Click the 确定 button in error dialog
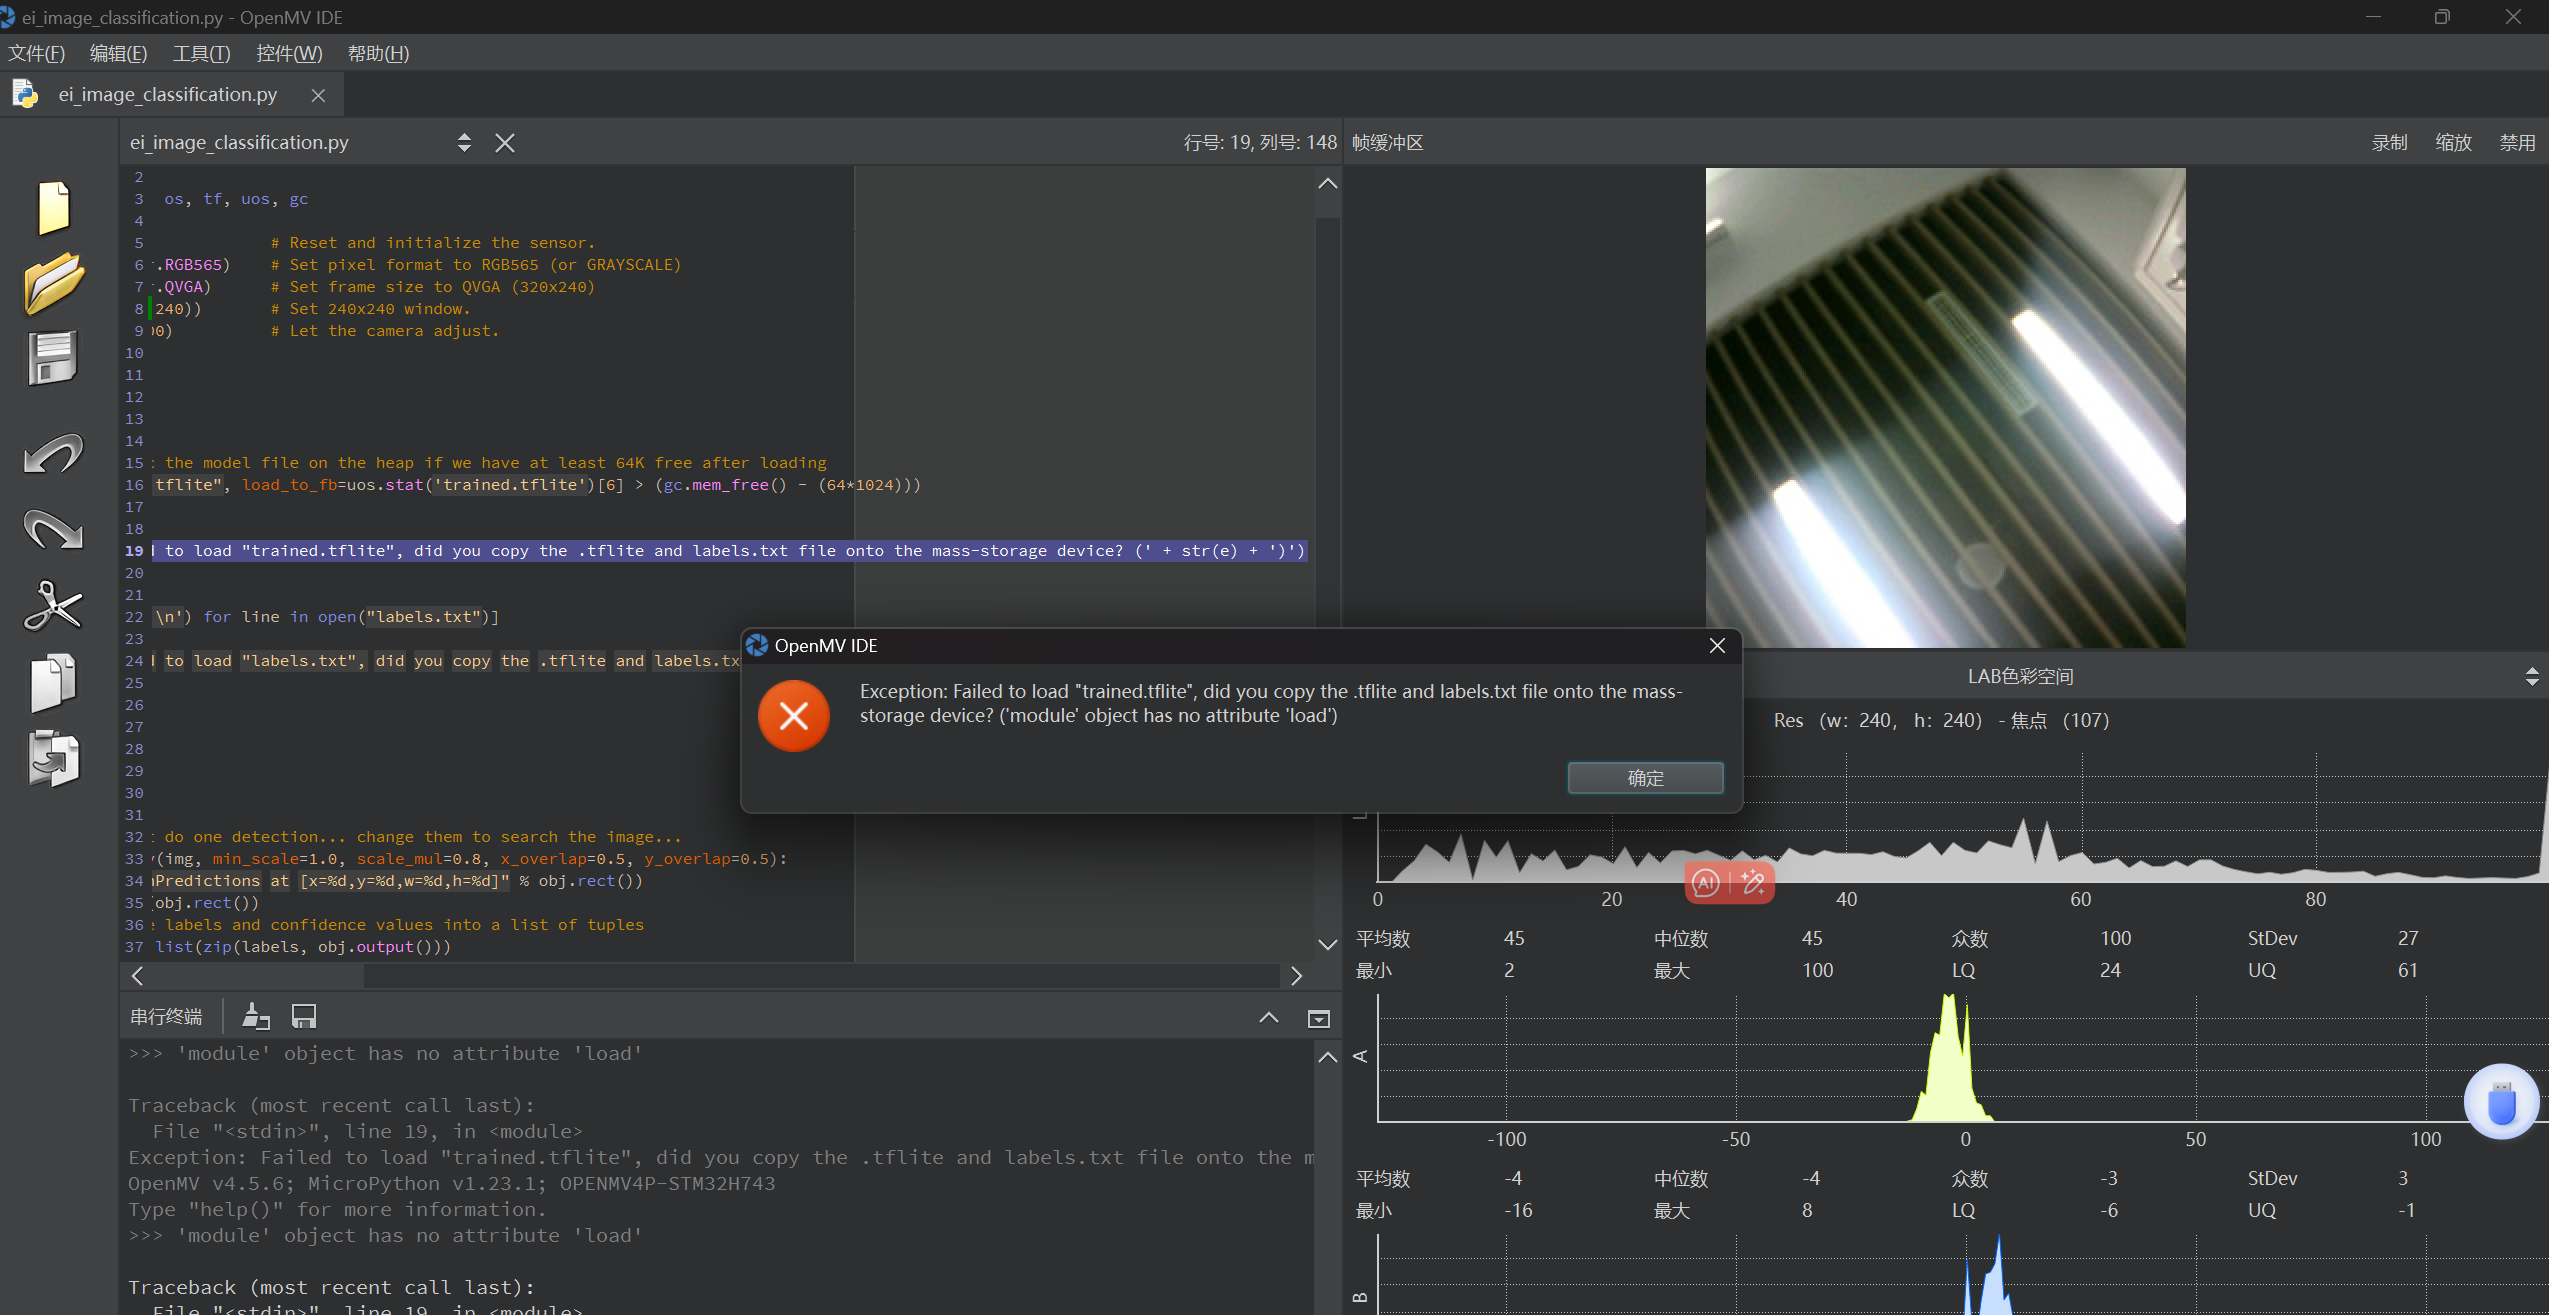Viewport: 2549px width, 1315px height. click(1645, 778)
